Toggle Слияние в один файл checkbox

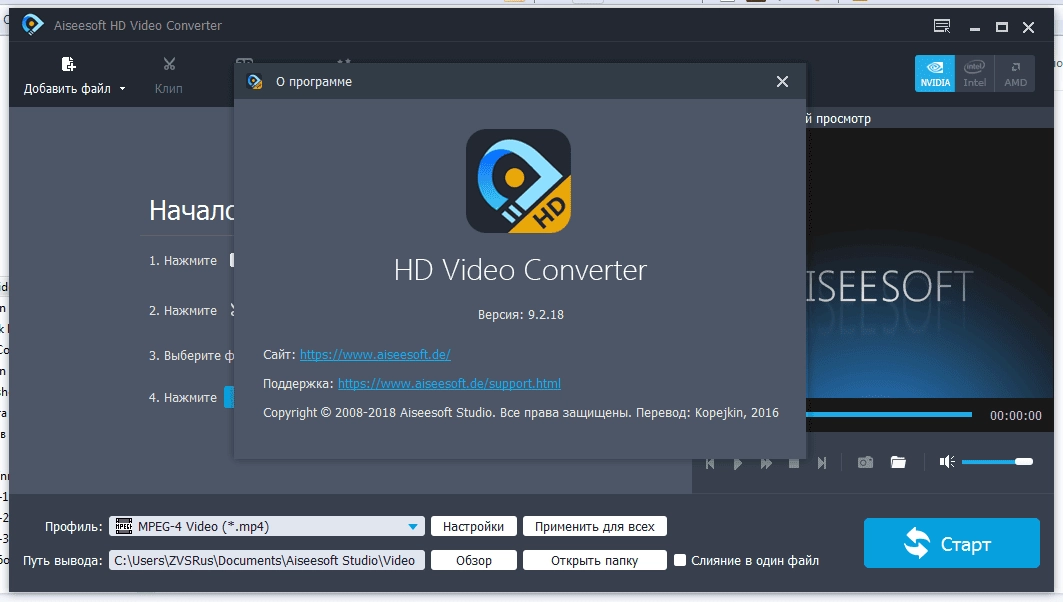[x=680, y=560]
